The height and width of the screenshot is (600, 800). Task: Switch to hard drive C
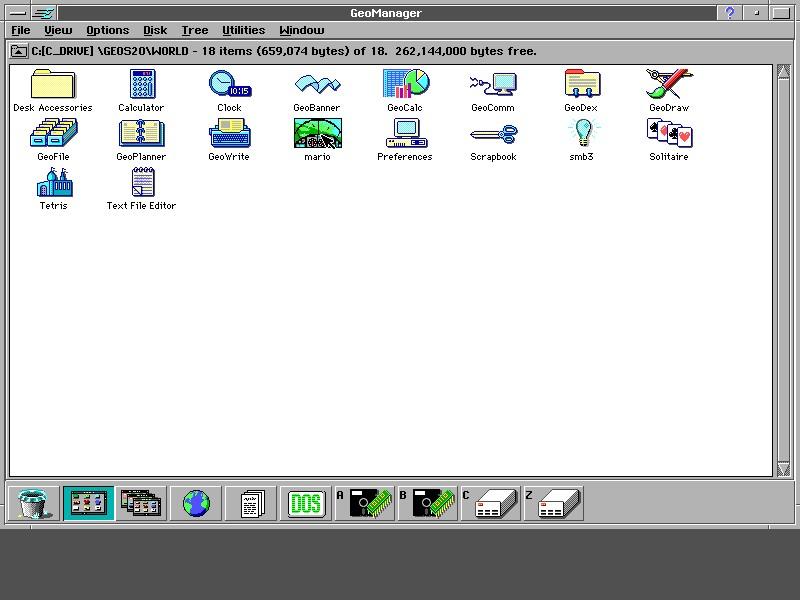491,504
